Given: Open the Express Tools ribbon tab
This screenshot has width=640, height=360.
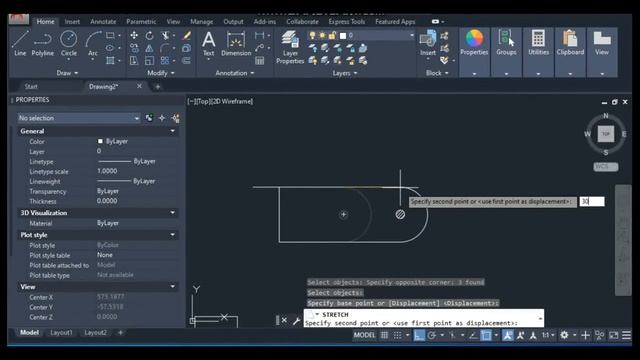Looking at the screenshot, I should [x=347, y=22].
